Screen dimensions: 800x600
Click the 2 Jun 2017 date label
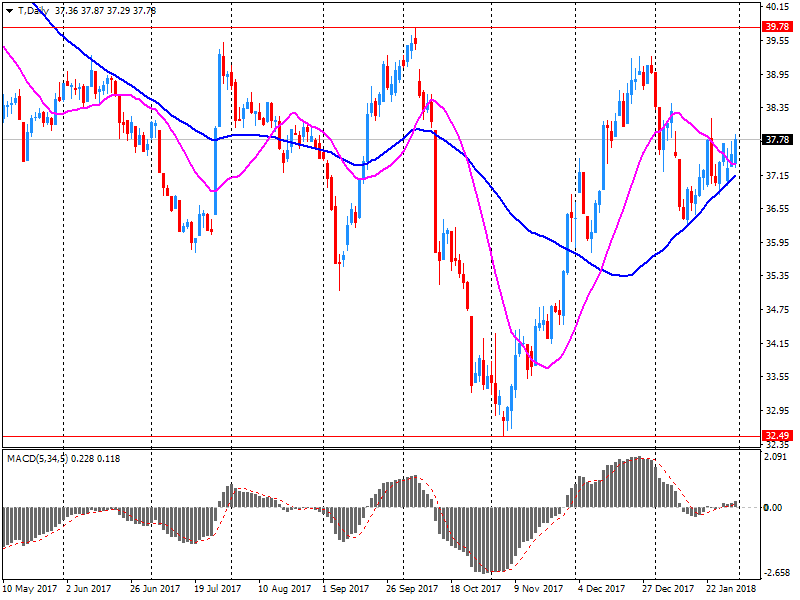(88, 590)
